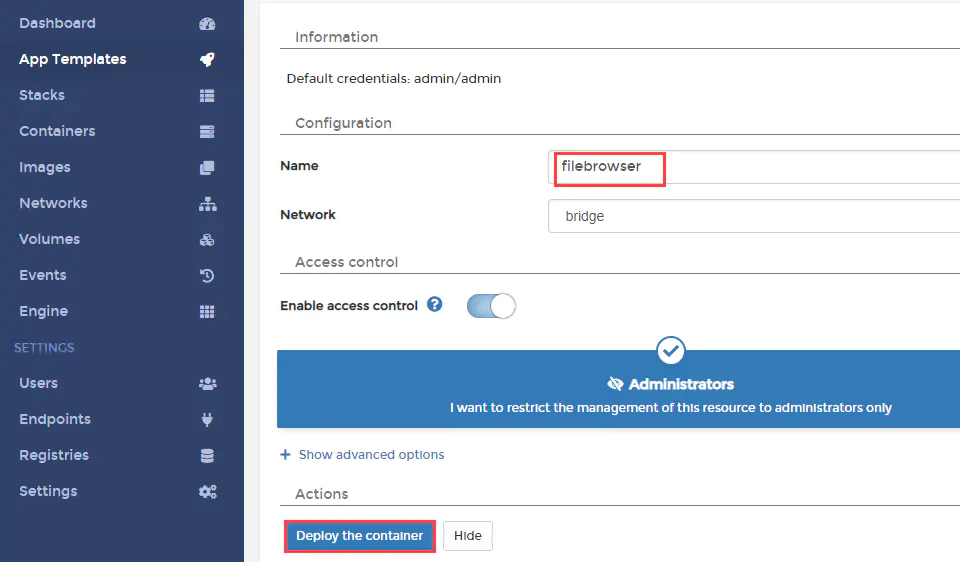The height and width of the screenshot is (562, 960).
Task: Open Users in the sidebar
Action: coord(38,383)
